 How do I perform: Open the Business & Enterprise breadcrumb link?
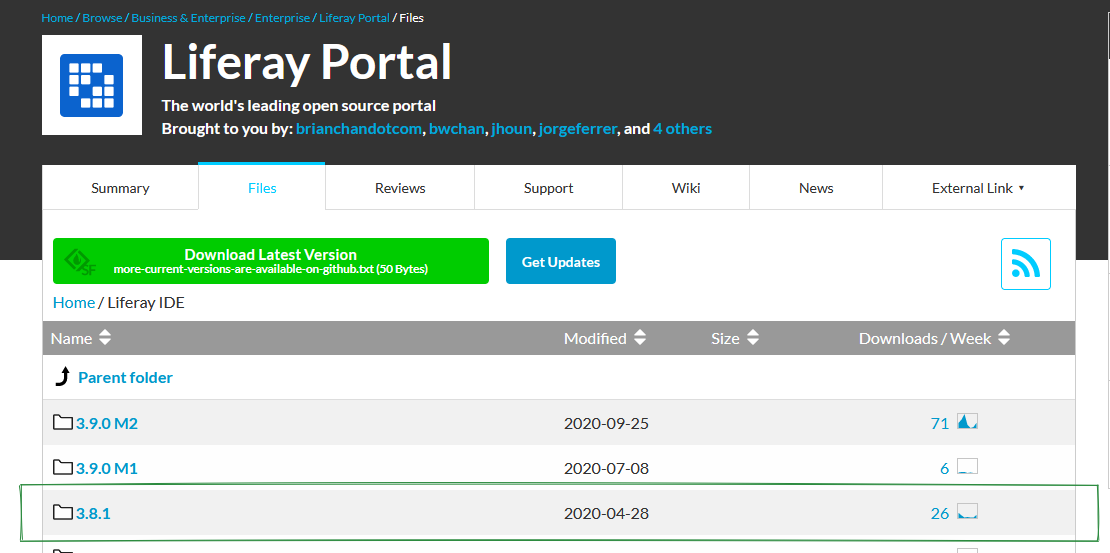click(188, 18)
